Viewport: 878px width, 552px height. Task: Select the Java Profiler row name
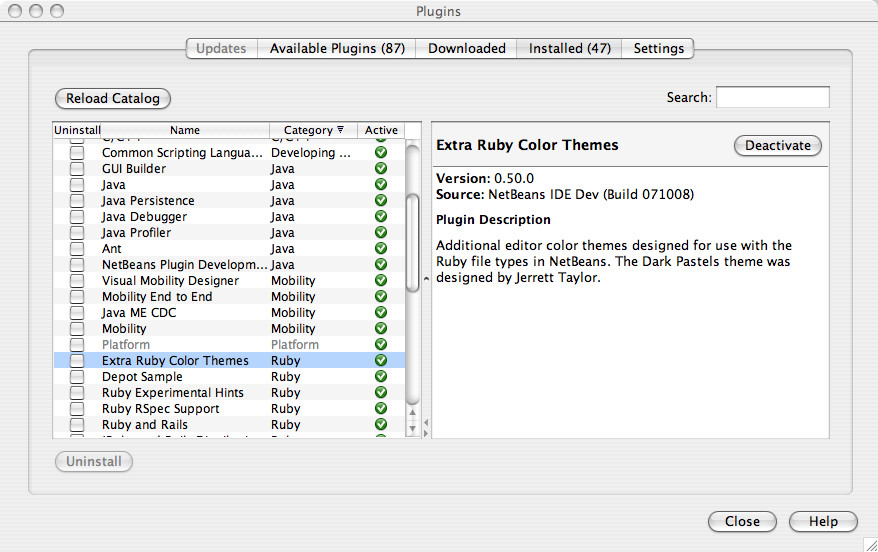[136, 232]
